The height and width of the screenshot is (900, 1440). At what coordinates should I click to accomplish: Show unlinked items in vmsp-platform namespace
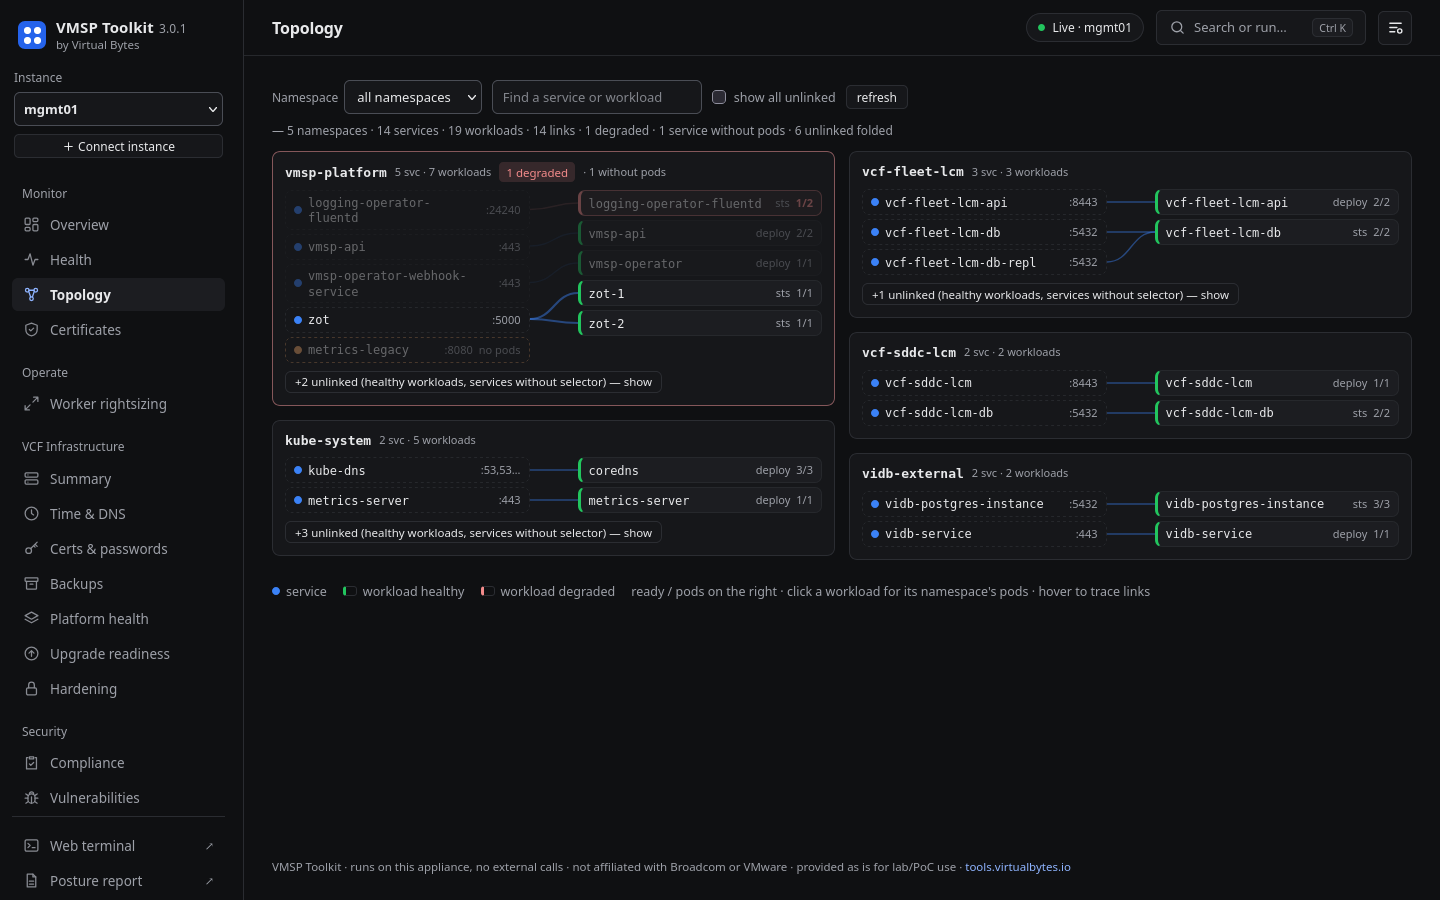473,382
